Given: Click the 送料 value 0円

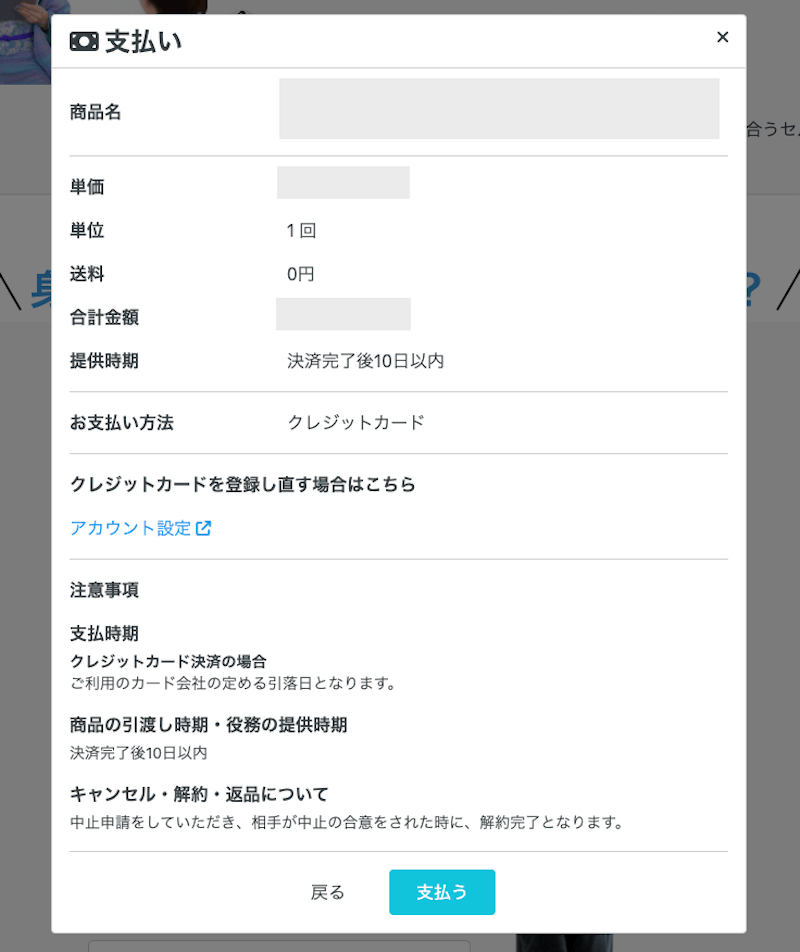Looking at the screenshot, I should click(301, 274).
